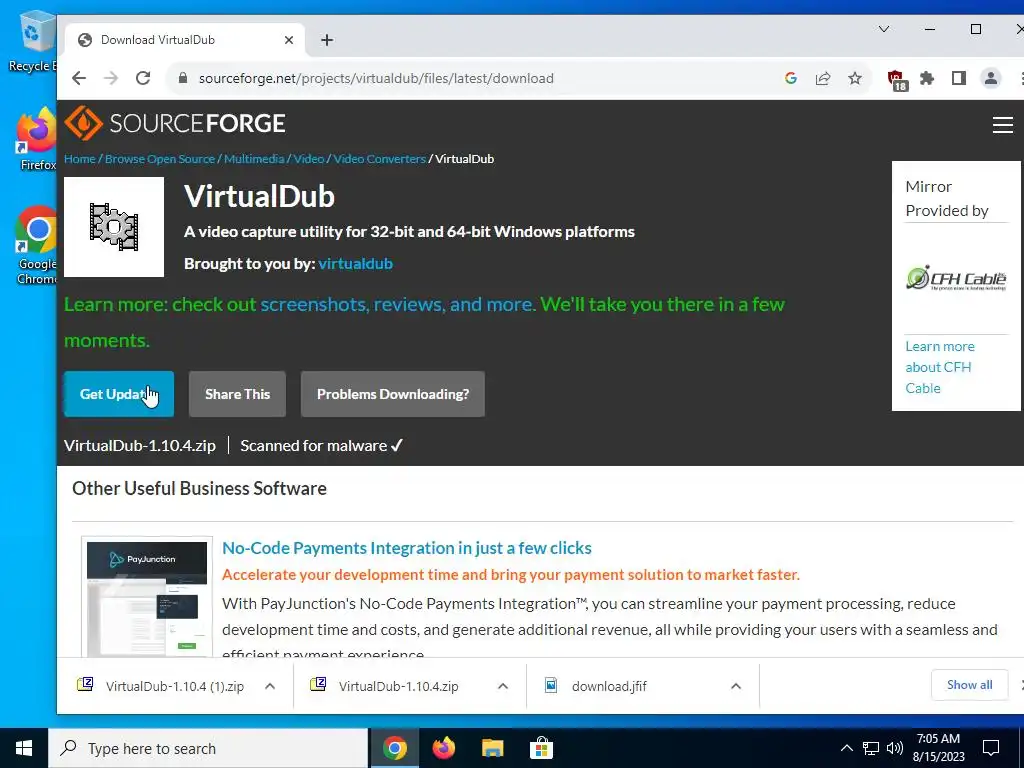Click VirtualDub-1.10.4.zip file name text
Viewport: 1024px width, 768px height.
[x=140, y=445]
